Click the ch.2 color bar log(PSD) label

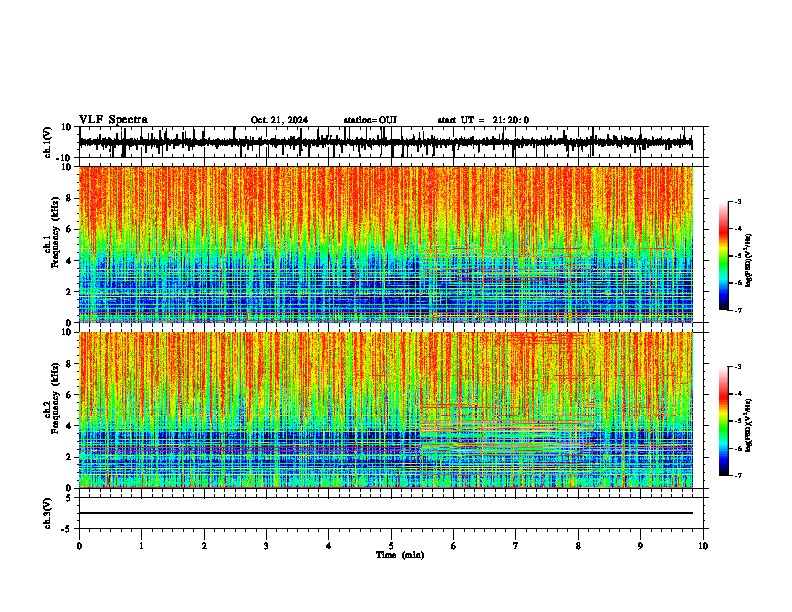[749, 425]
